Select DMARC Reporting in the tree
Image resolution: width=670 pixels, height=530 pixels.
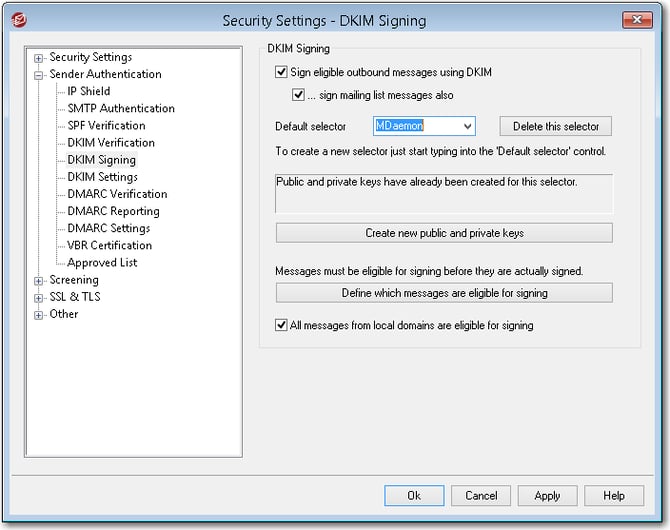[113, 211]
